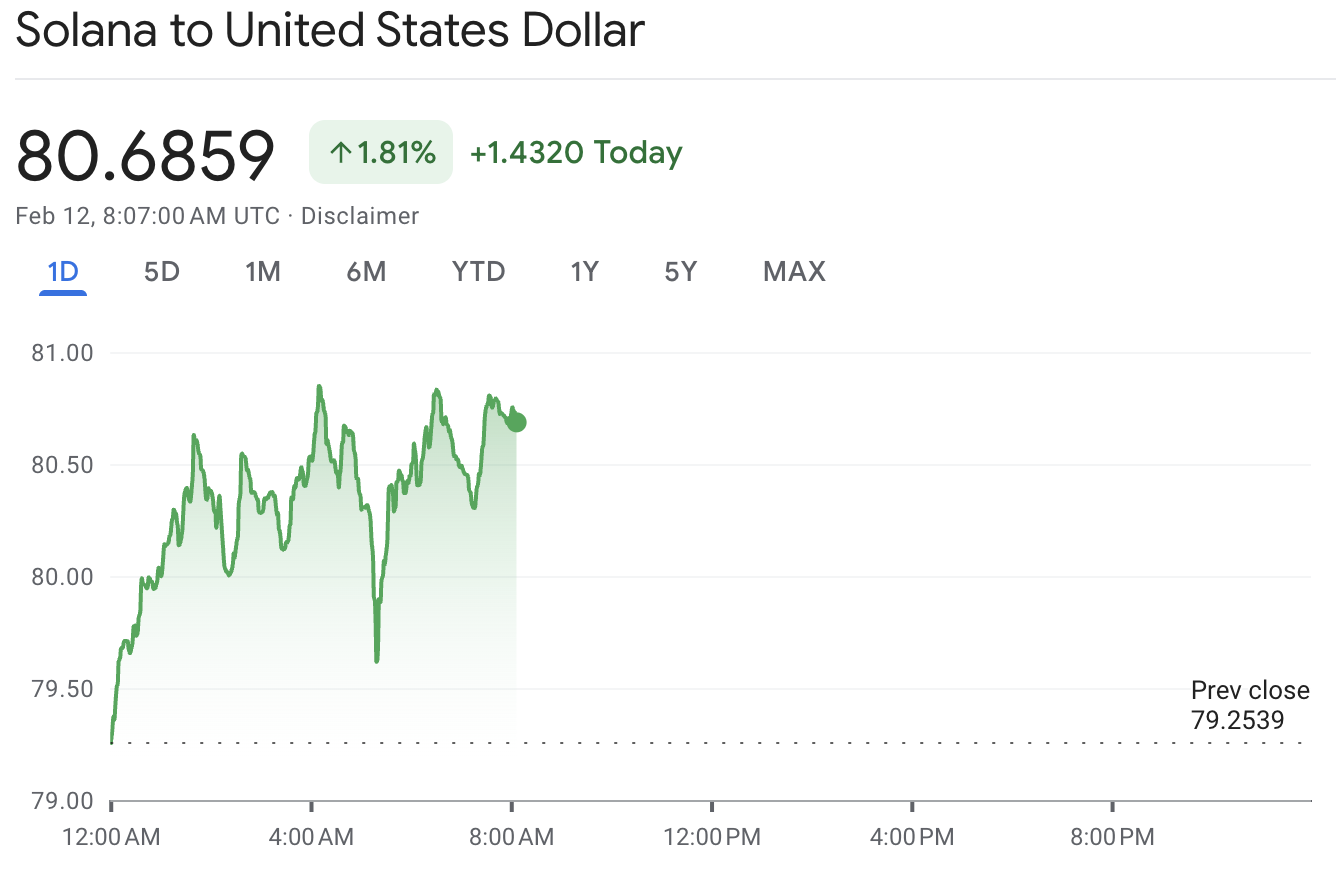
Task: Click the Solana to United States Dollar title
Action: (330, 31)
